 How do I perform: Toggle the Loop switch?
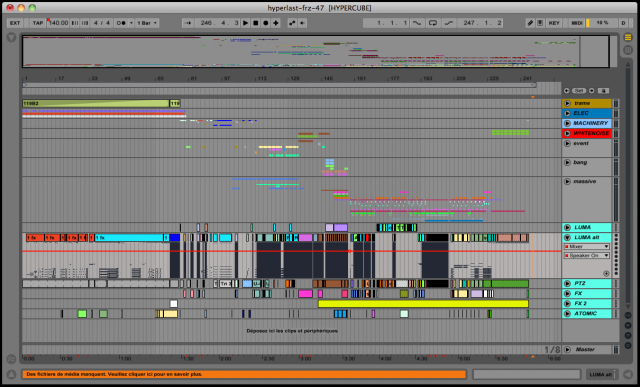tap(433, 23)
